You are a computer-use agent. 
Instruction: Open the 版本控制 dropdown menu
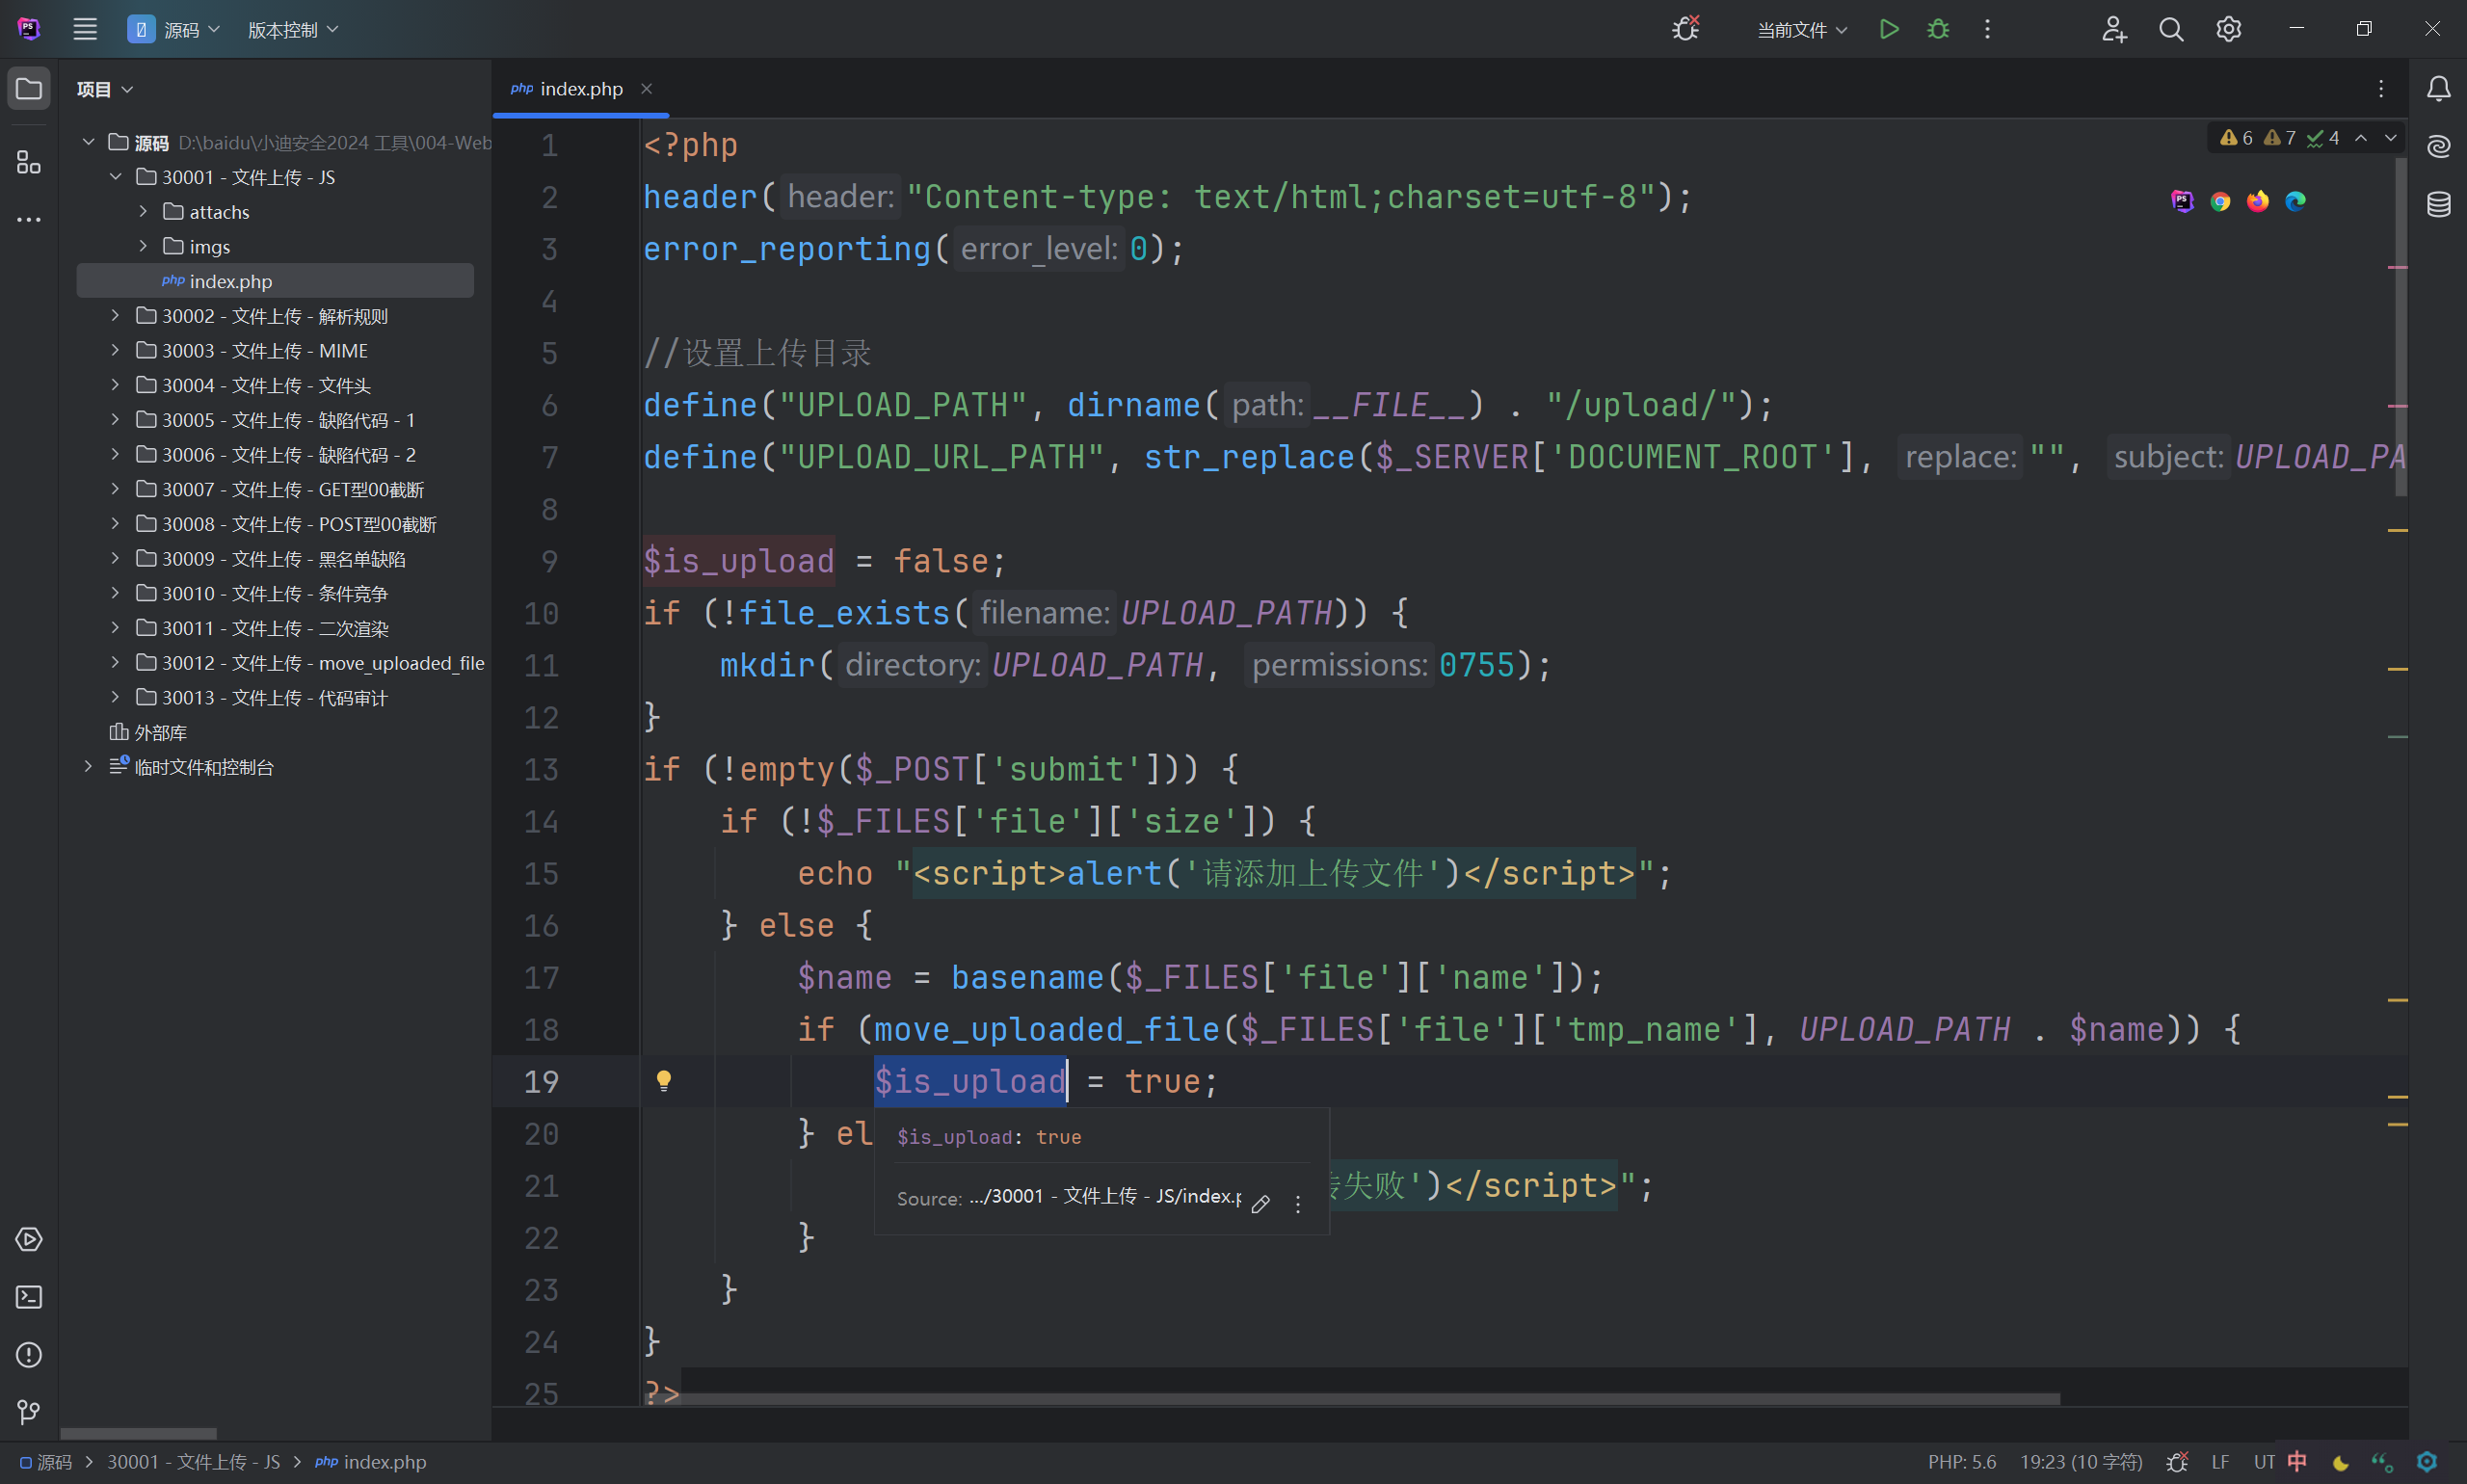[x=292, y=30]
